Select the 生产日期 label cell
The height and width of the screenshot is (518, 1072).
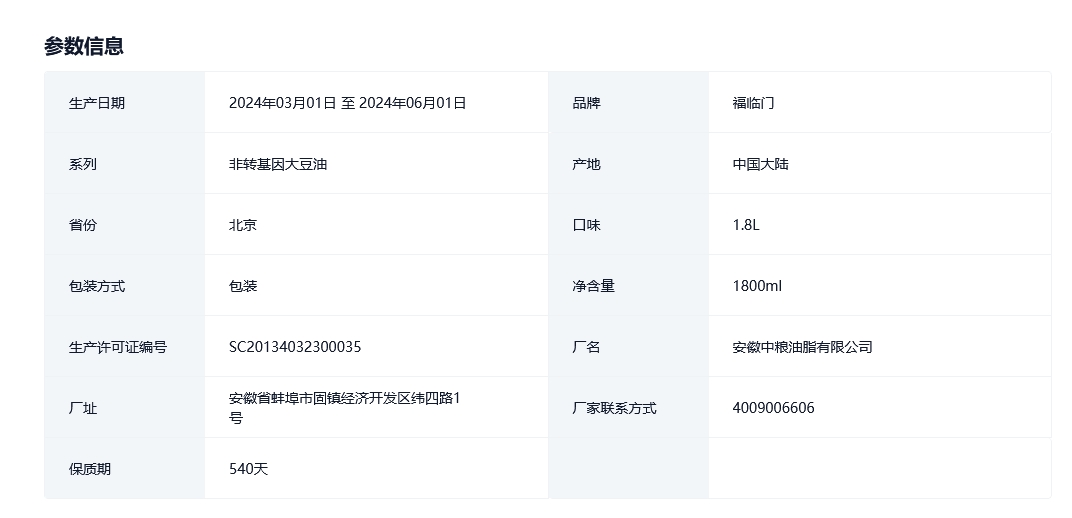124,103
